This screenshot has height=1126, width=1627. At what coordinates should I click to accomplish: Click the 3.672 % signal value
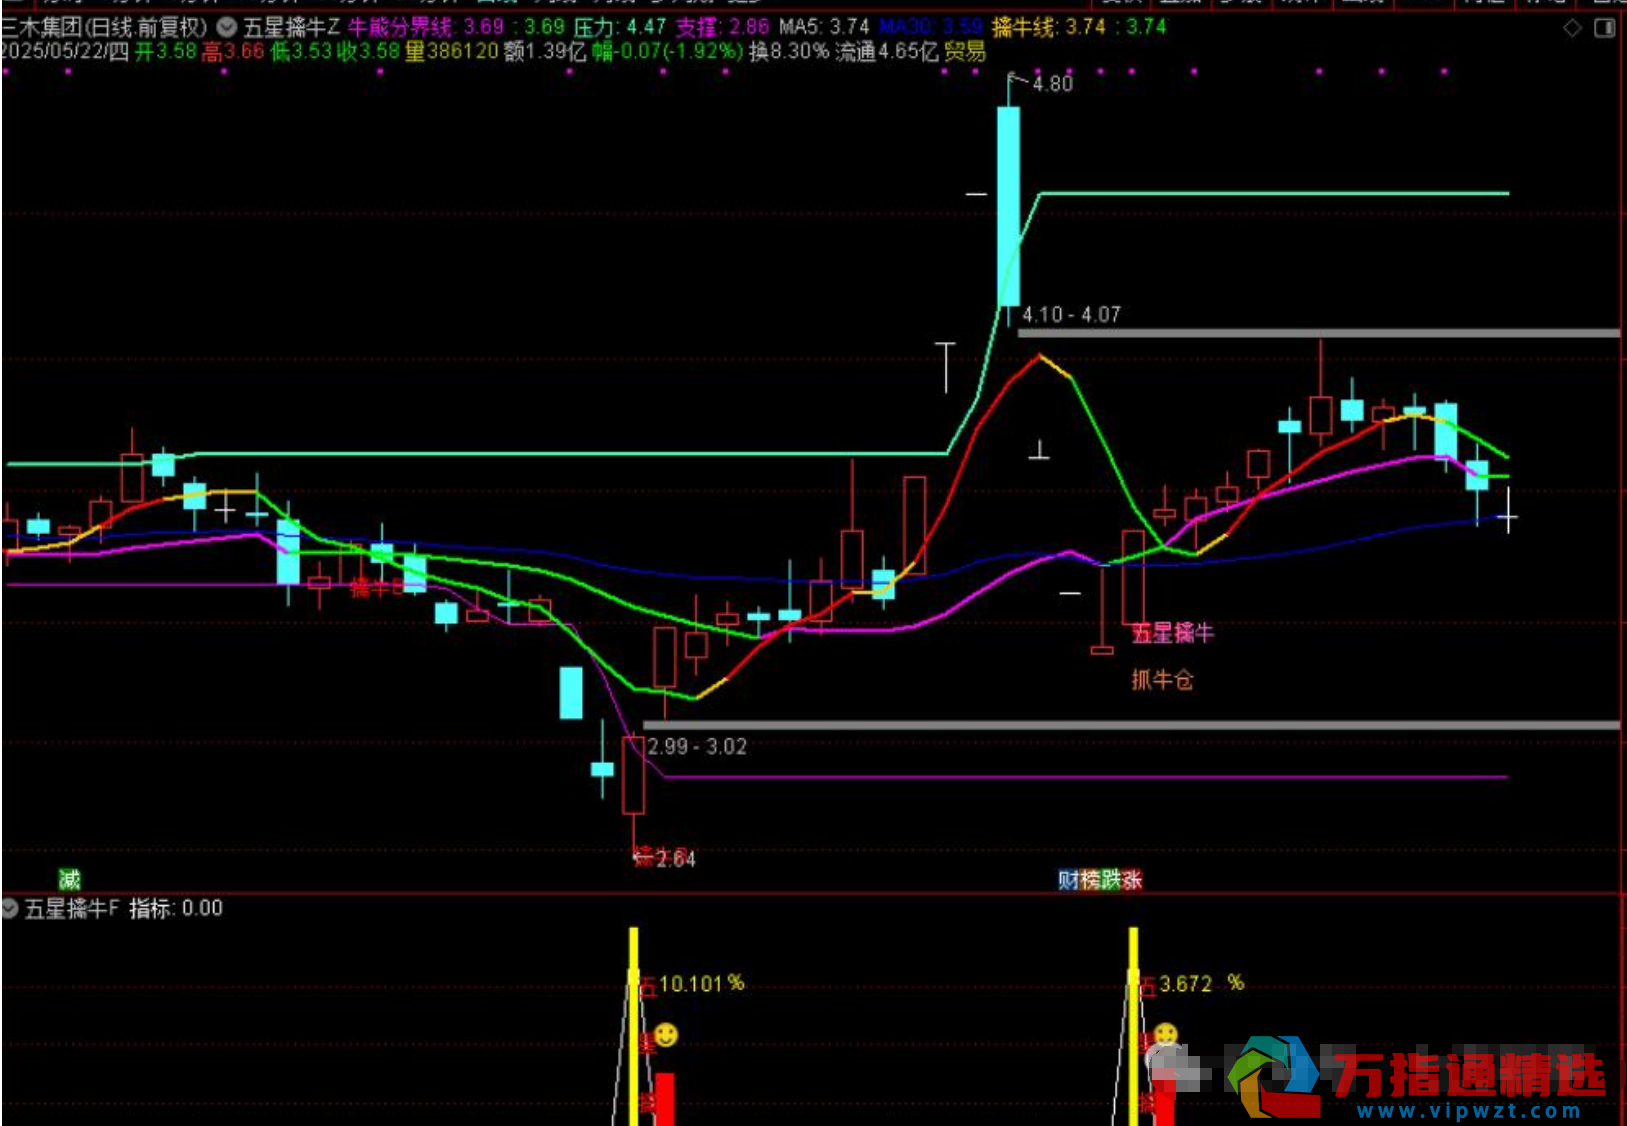pyautogui.click(x=1201, y=983)
